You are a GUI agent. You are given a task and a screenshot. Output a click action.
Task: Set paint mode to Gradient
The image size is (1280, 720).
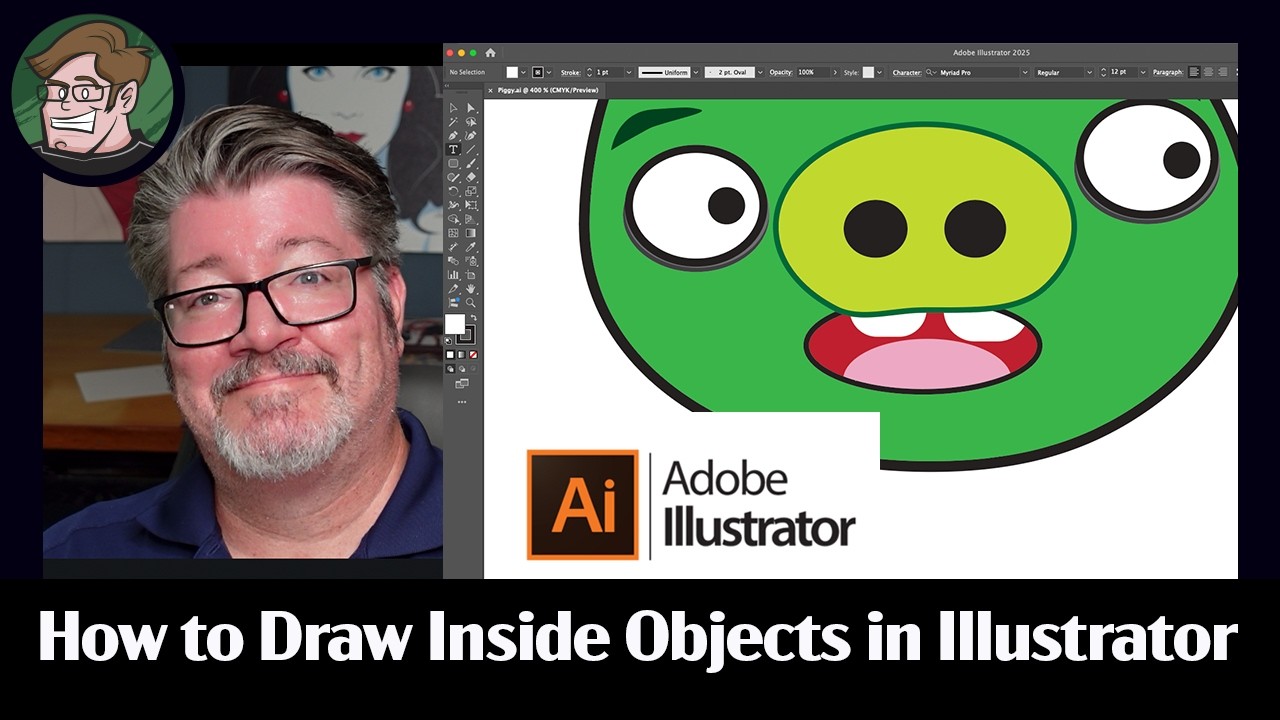click(x=462, y=355)
